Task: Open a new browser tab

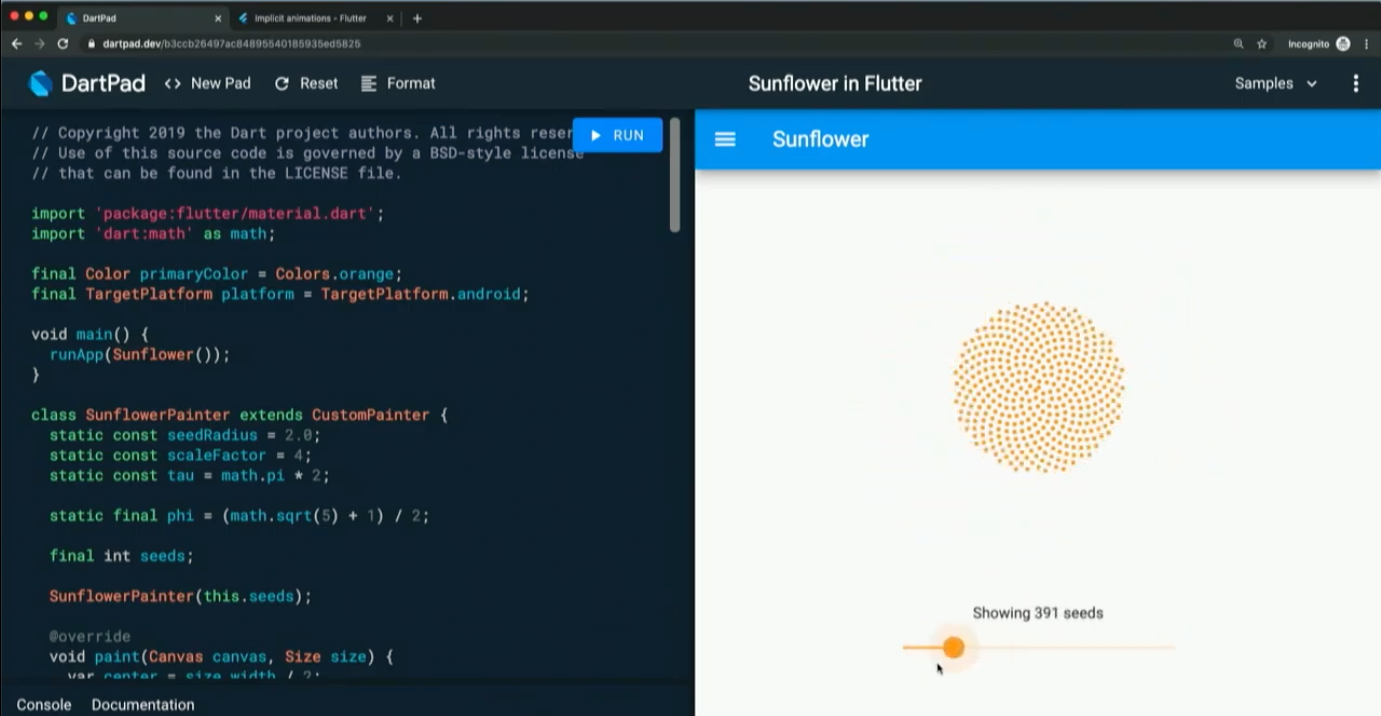Action: (x=417, y=18)
